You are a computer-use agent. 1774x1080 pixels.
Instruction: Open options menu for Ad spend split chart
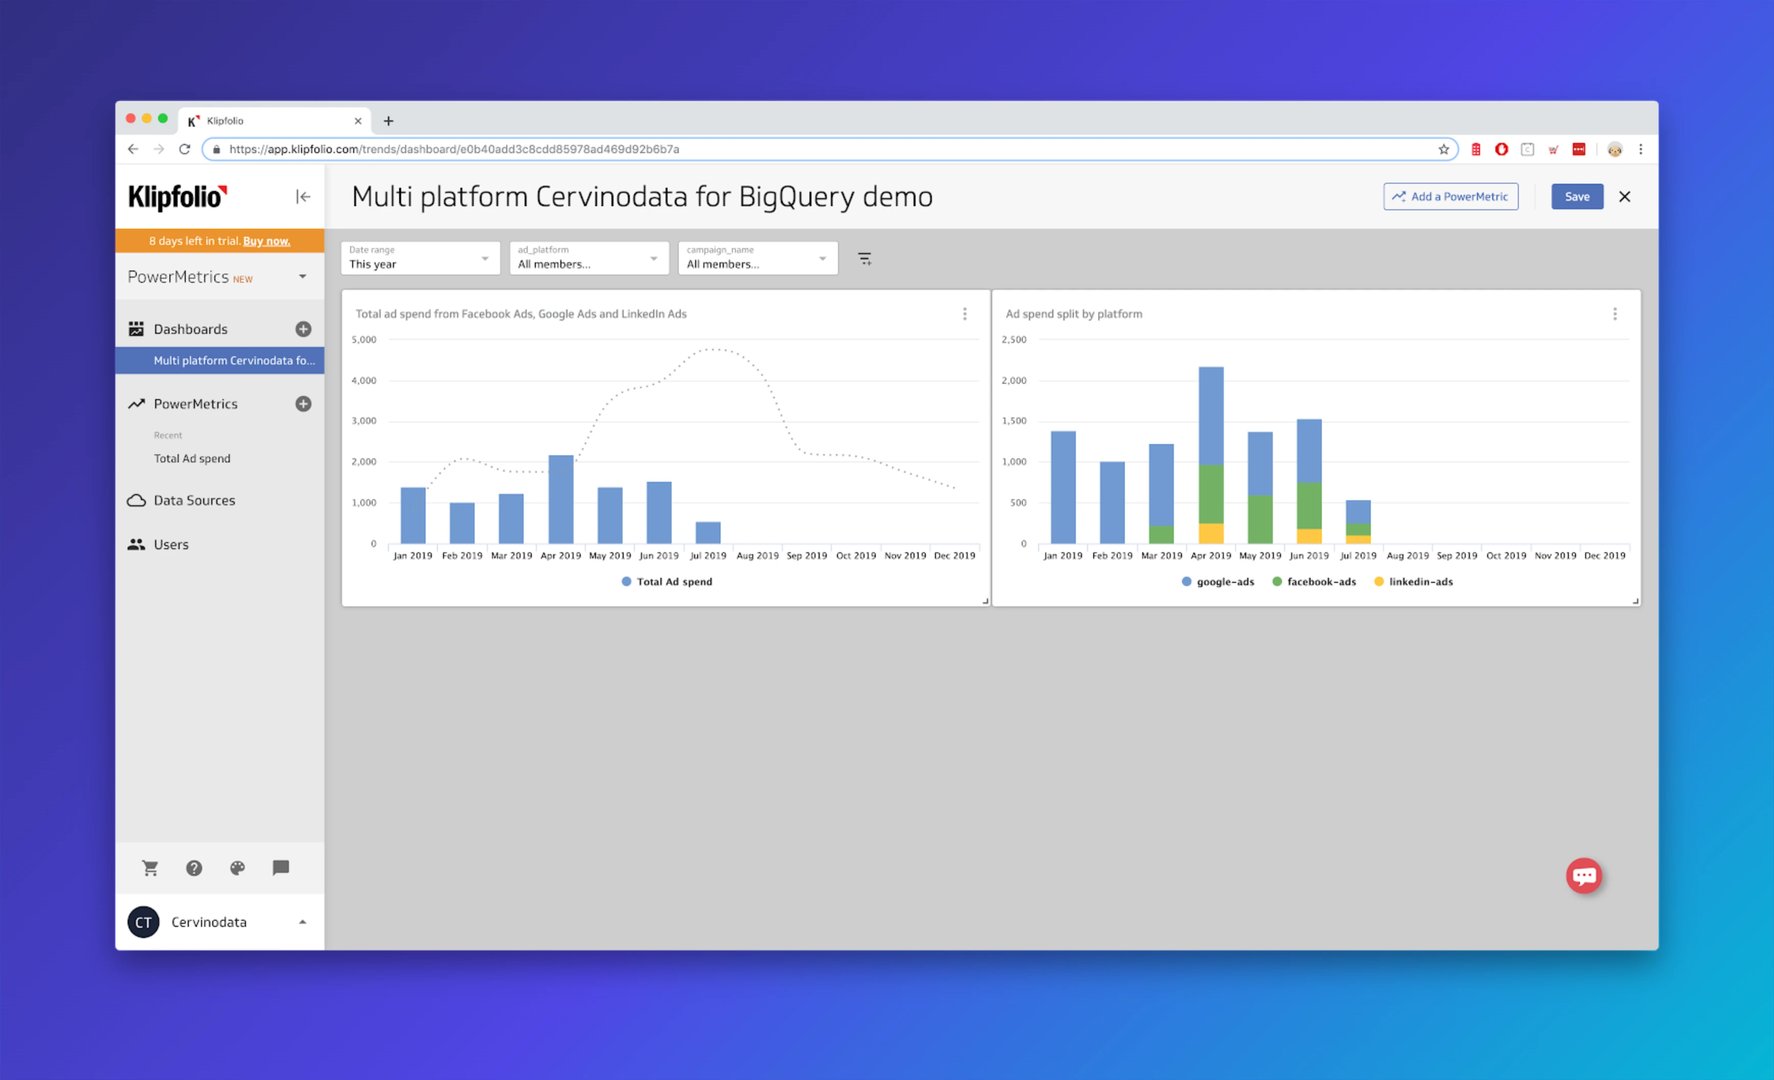[1615, 314]
